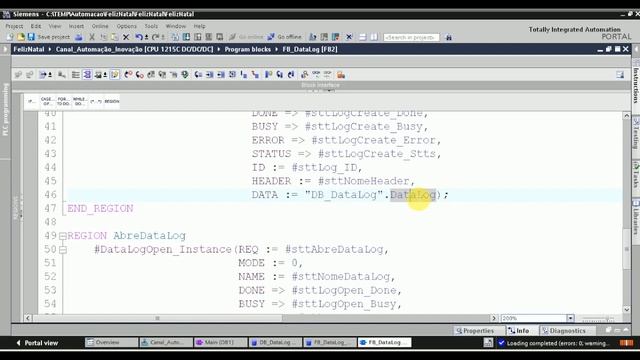Open the Instructions side tab
The width and height of the screenshot is (640, 360).
636,82
